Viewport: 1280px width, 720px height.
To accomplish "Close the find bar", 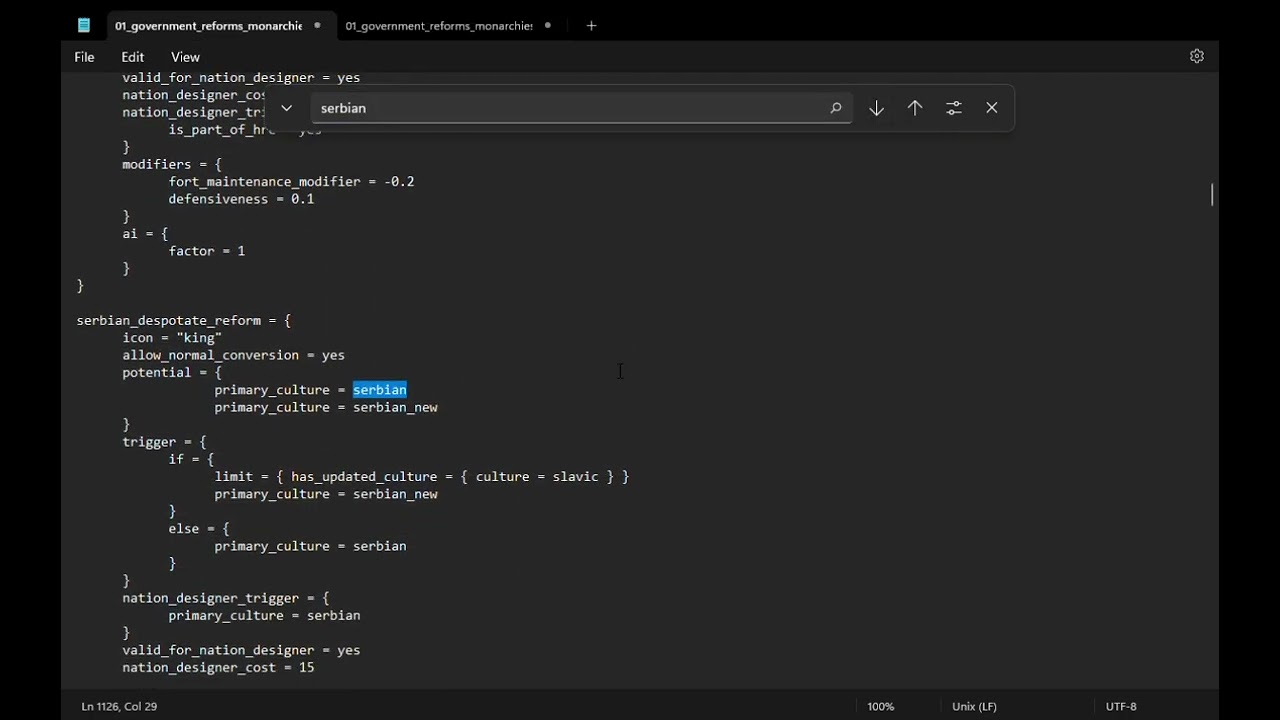I will (x=992, y=108).
